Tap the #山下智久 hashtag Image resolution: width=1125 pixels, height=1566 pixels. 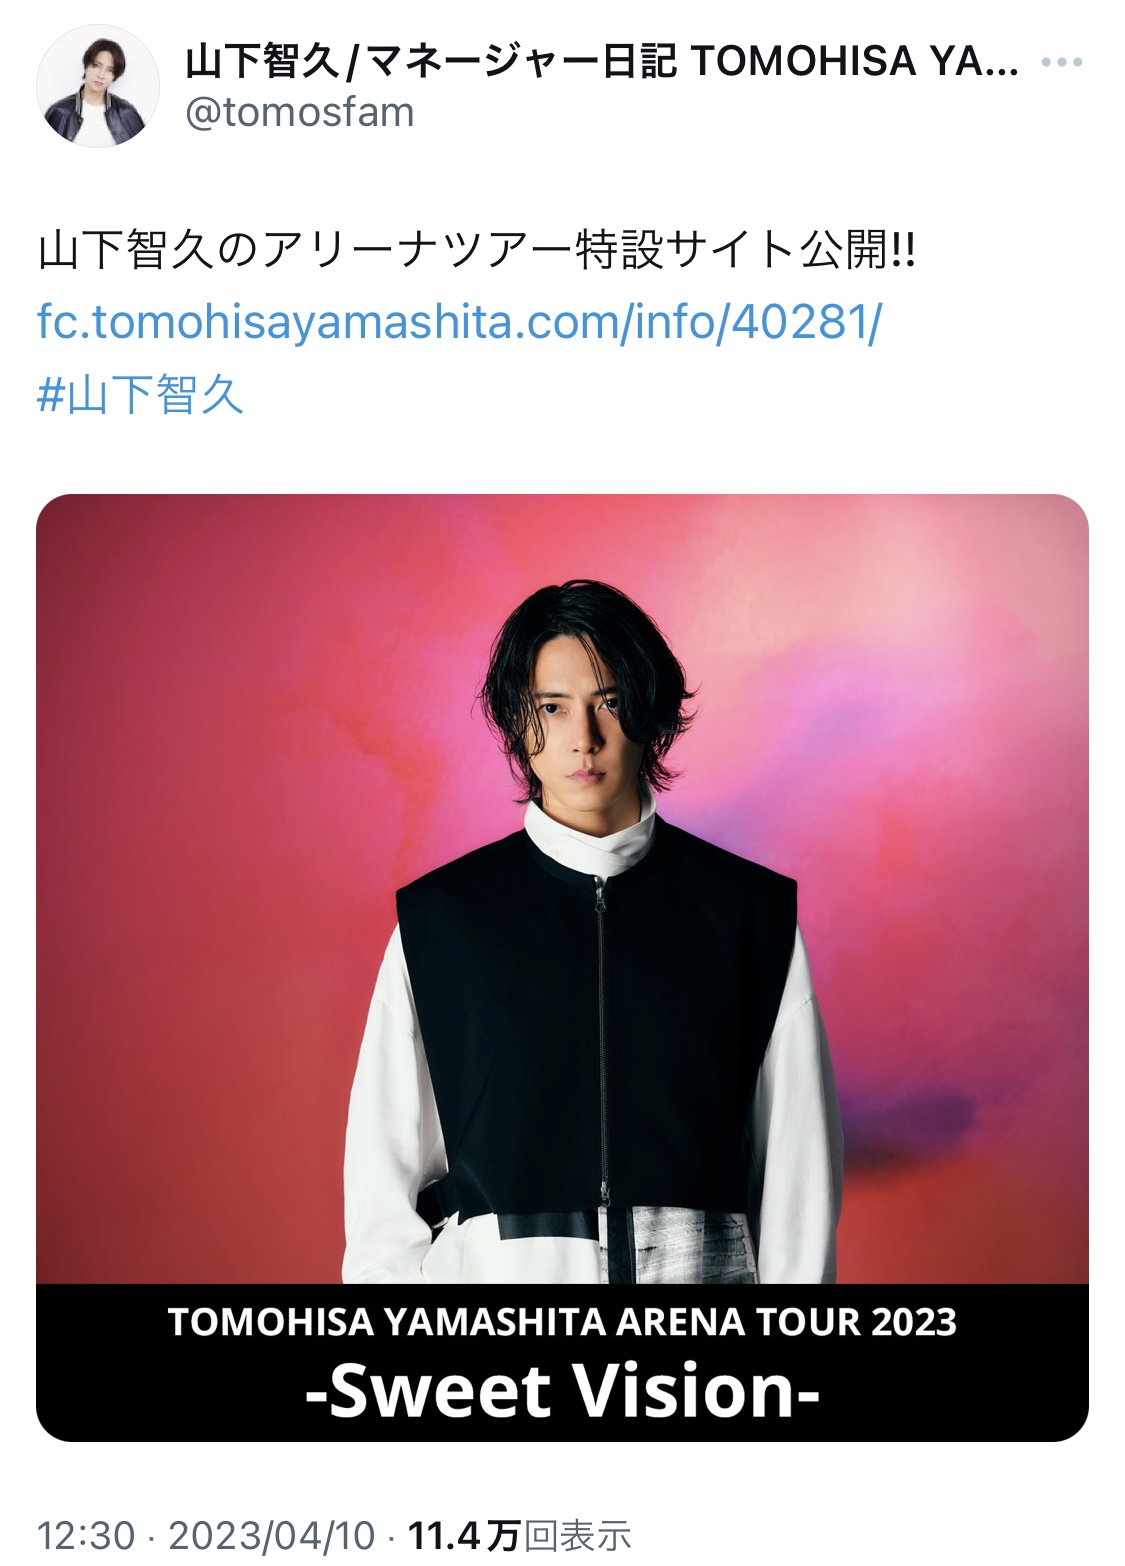(141, 395)
